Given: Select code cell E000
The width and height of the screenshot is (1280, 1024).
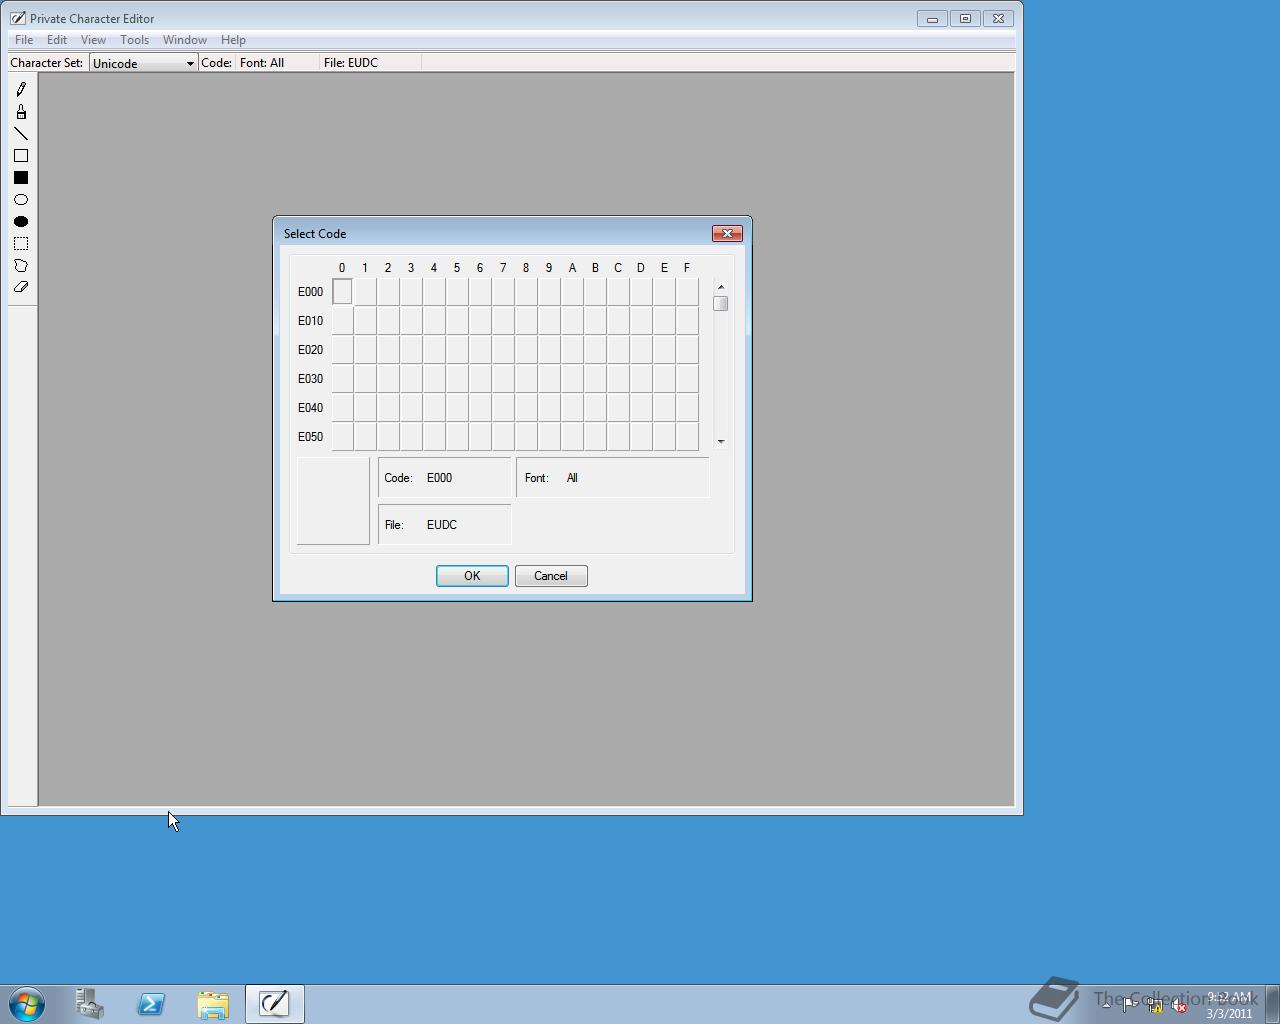Looking at the screenshot, I should tap(342, 291).
